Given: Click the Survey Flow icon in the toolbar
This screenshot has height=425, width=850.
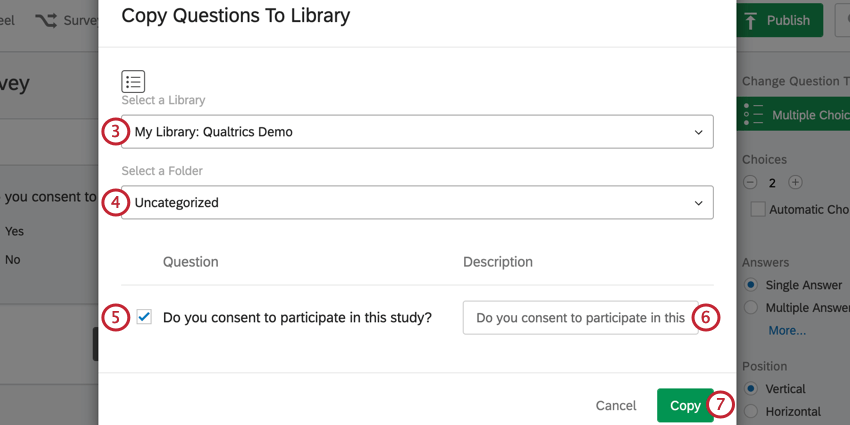Looking at the screenshot, I should click(45, 19).
